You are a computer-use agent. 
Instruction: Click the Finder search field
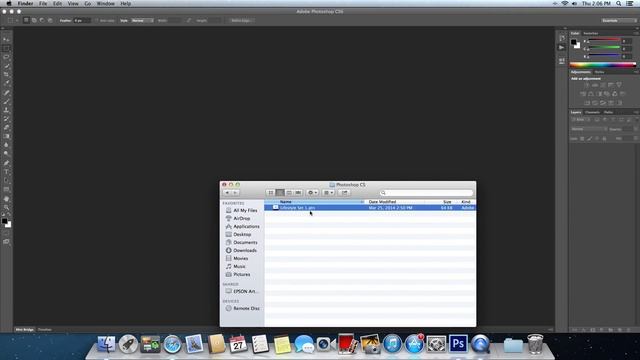(426, 193)
